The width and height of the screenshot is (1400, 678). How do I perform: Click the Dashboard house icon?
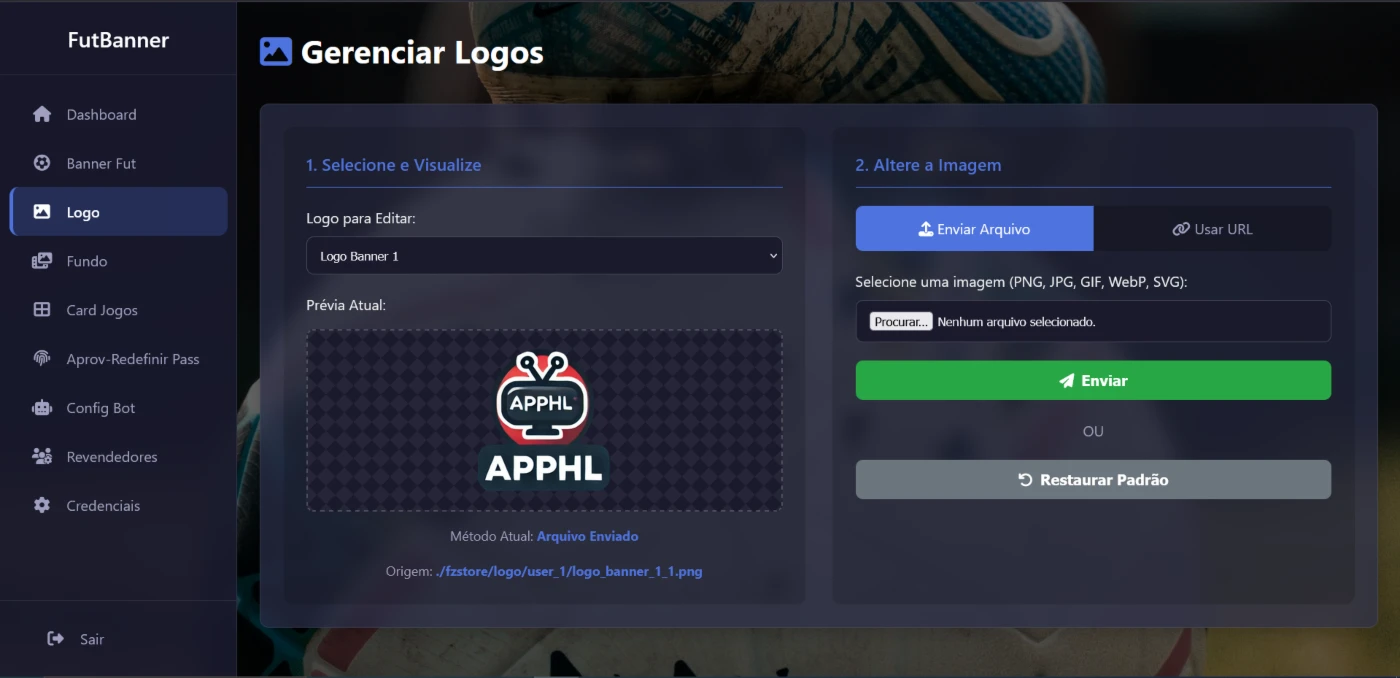42,114
